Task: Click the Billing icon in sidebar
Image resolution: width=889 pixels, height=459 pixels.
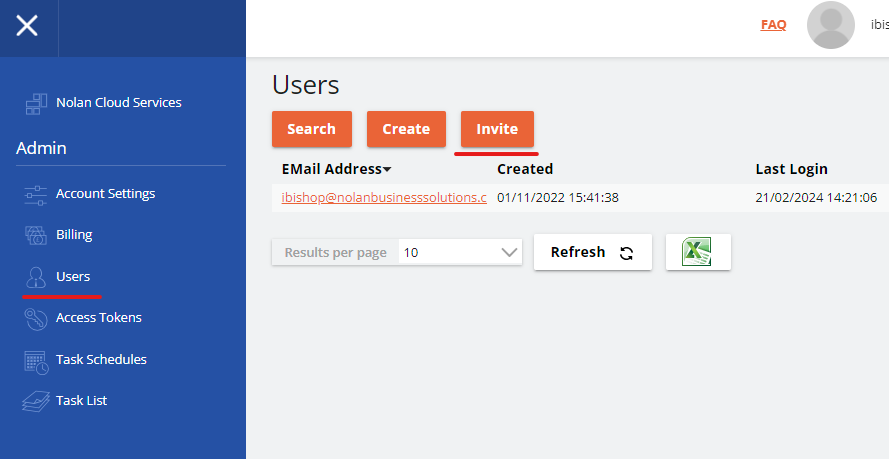Action: click(x=36, y=235)
